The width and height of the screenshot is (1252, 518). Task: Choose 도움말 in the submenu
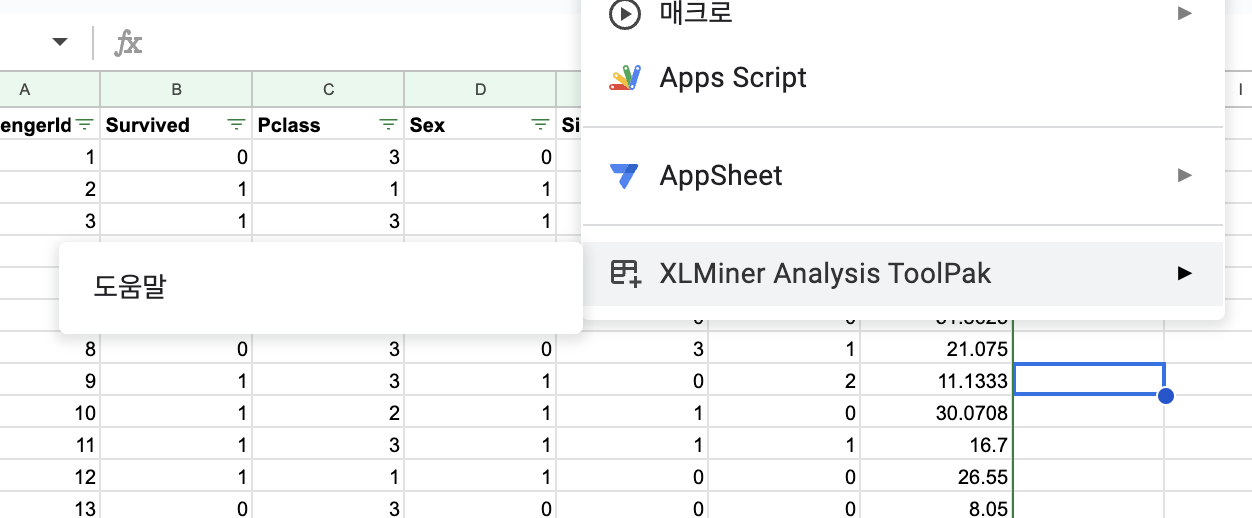[321, 288]
